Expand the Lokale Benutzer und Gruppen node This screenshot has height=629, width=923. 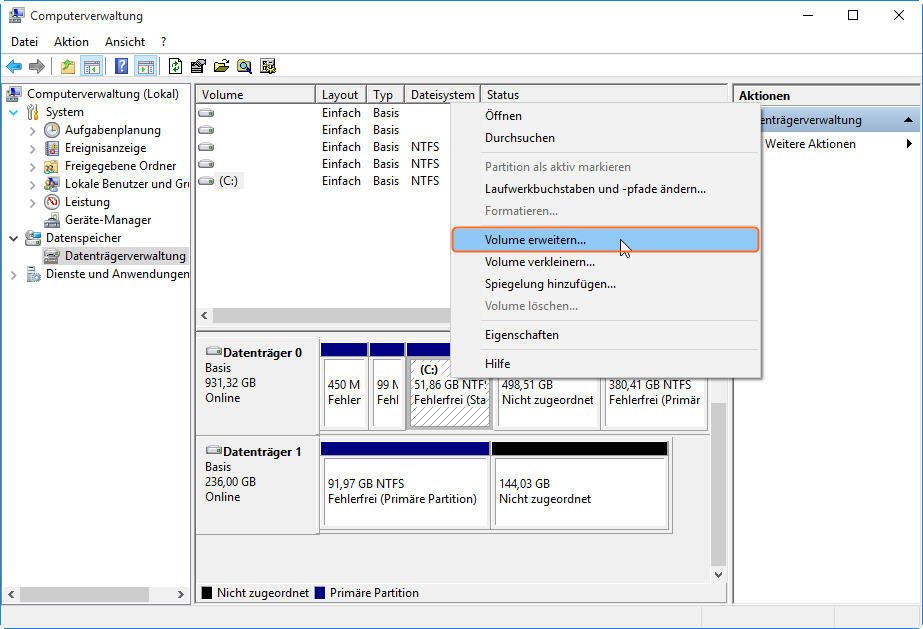[x=32, y=185]
